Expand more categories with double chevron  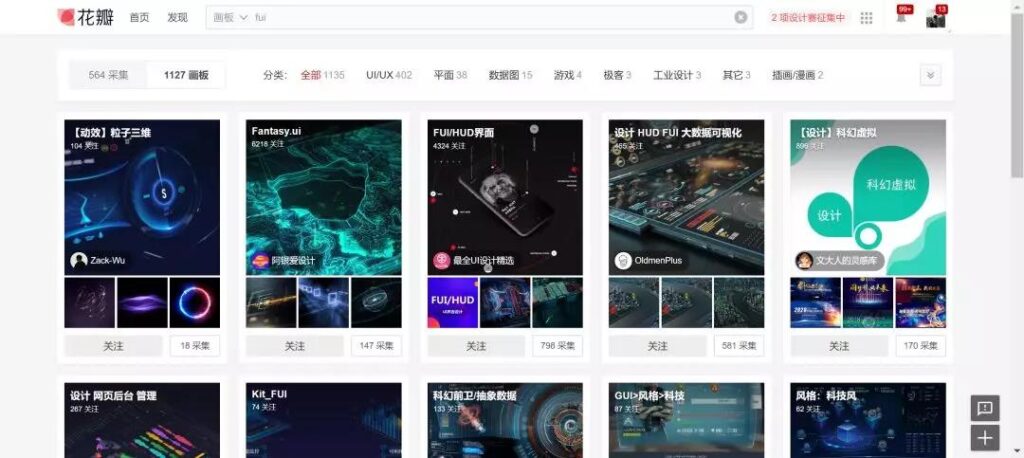(x=930, y=75)
